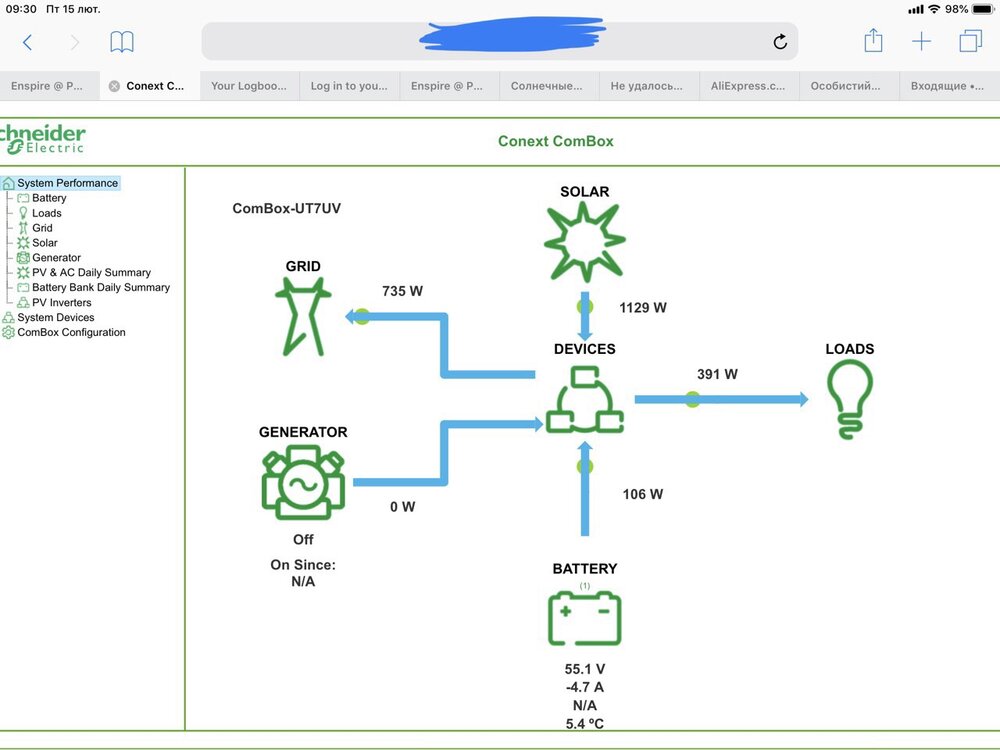The height and width of the screenshot is (750, 1000).
Task: Click the Grid tower icon in sidebar
Action: coord(23,228)
